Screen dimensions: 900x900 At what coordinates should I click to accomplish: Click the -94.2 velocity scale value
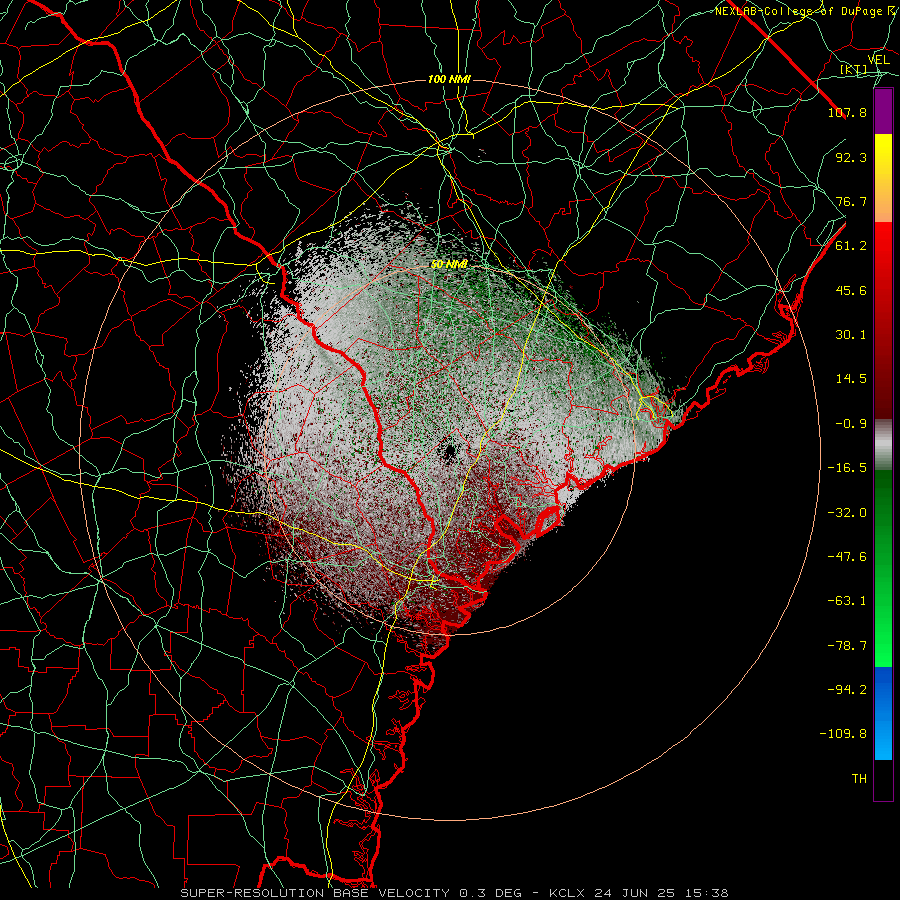847,690
